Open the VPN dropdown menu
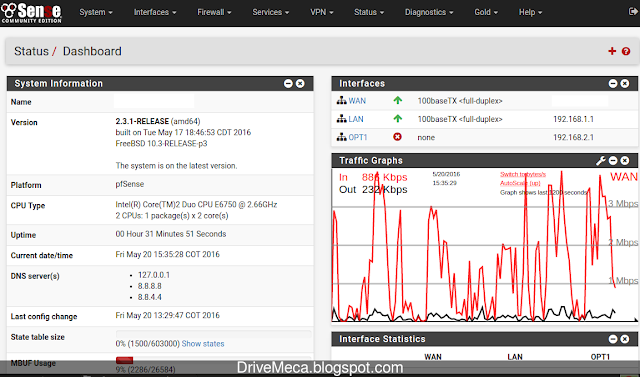Image resolution: width=640 pixels, height=377 pixels. 322,12
